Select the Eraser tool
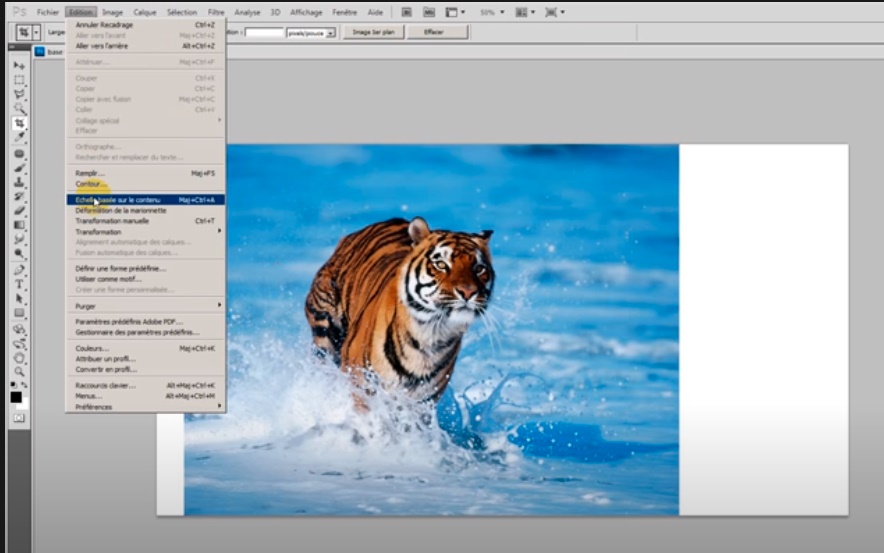884x553 pixels. click(x=19, y=211)
